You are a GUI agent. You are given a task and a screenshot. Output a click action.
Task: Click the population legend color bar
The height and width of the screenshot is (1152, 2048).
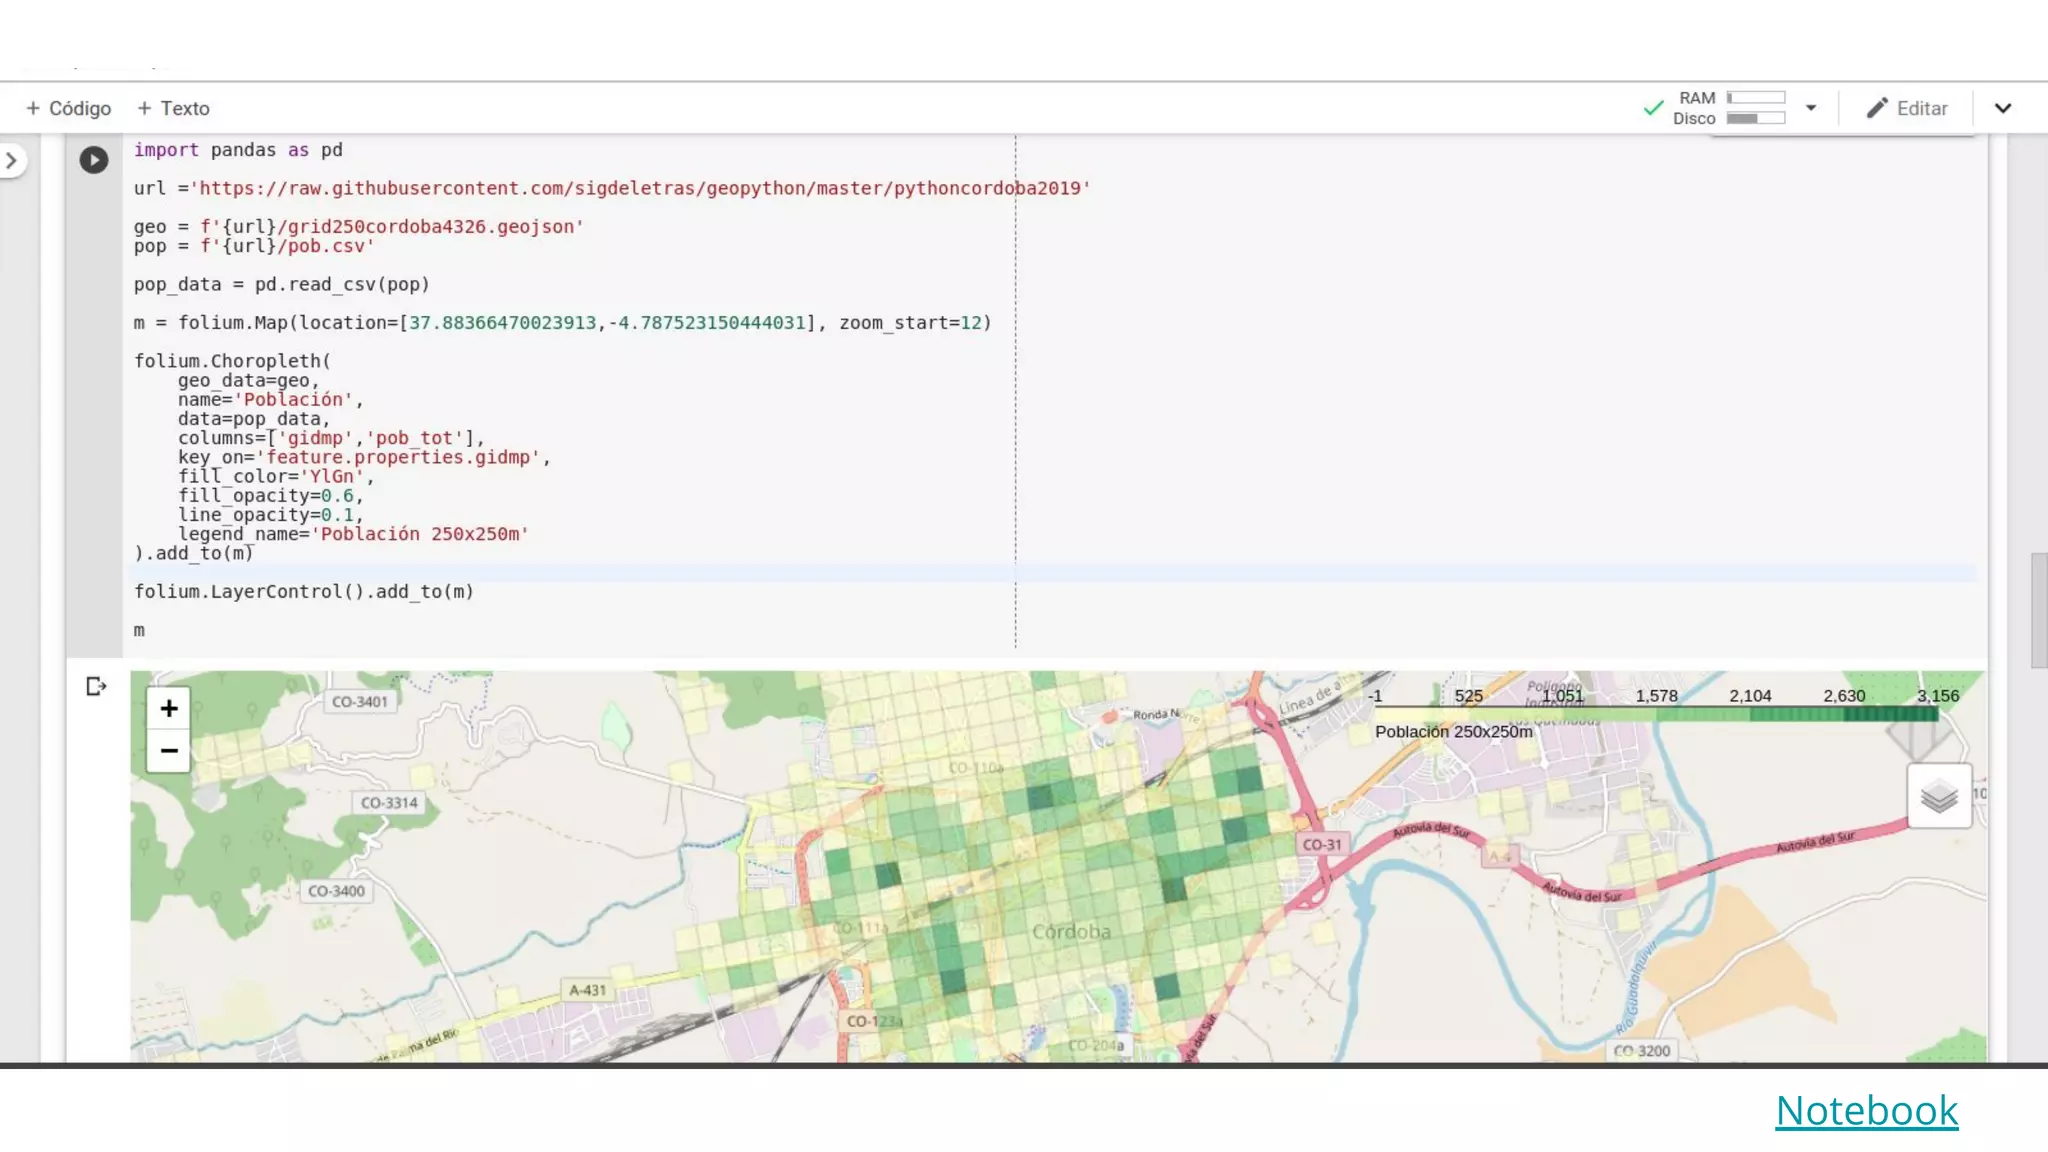[1656, 714]
